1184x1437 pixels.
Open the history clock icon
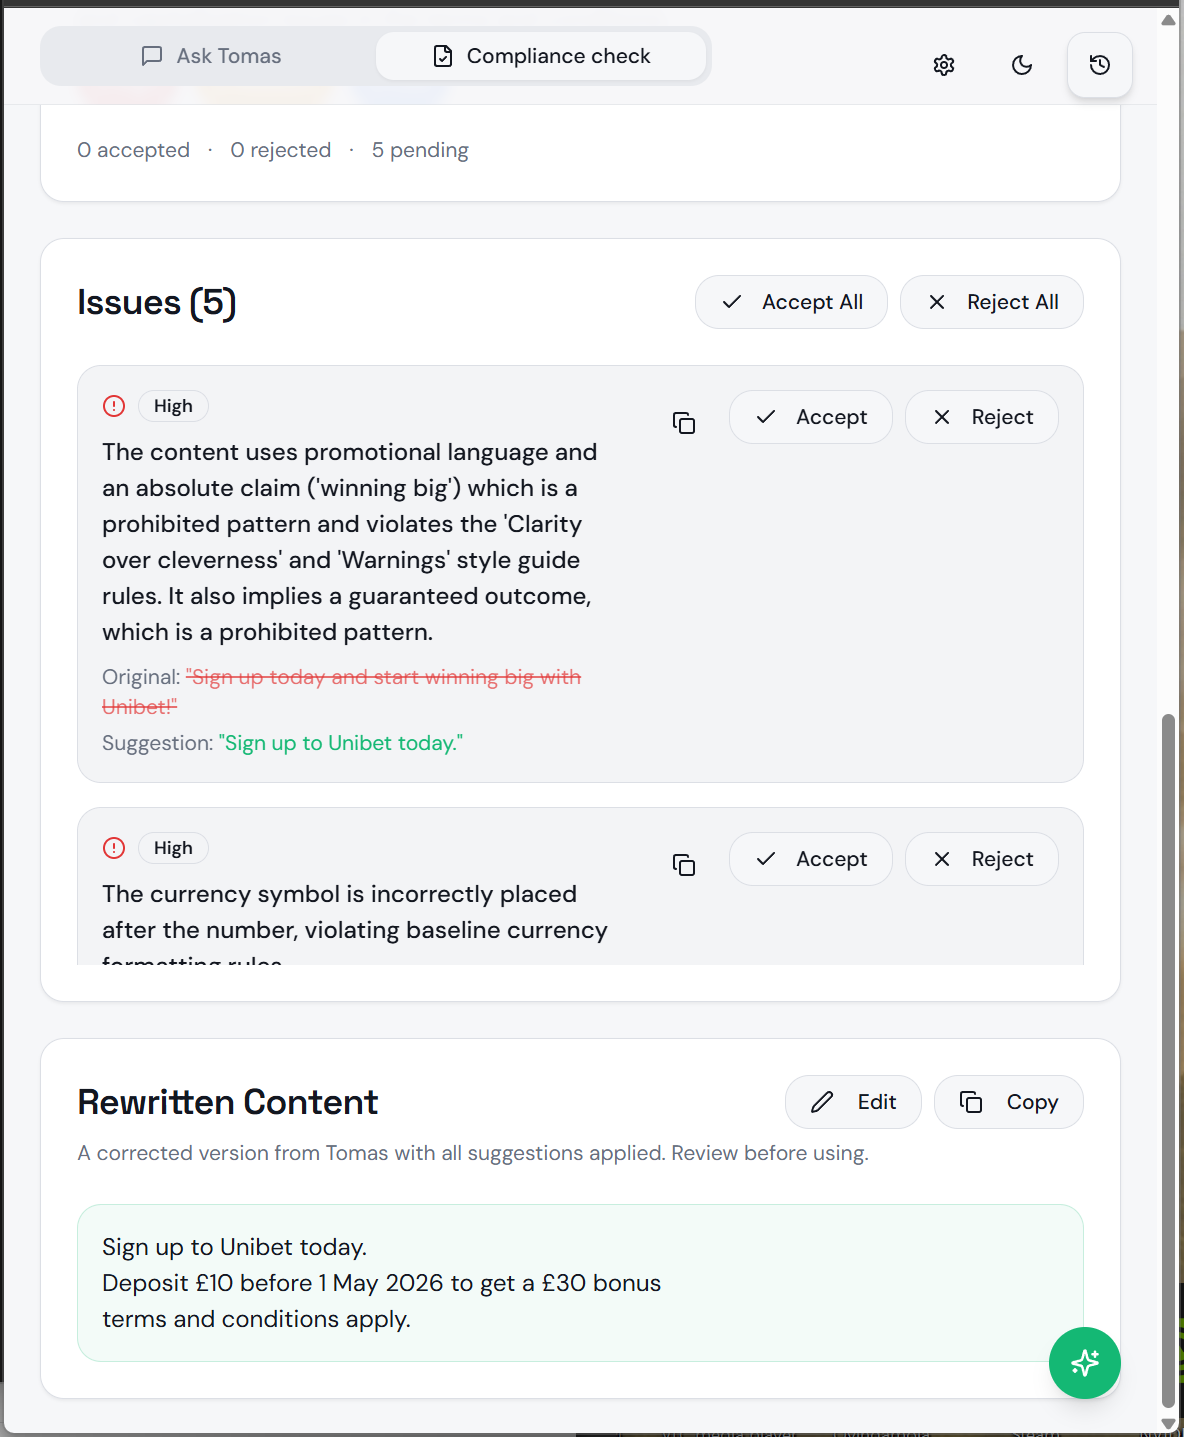click(x=1100, y=65)
